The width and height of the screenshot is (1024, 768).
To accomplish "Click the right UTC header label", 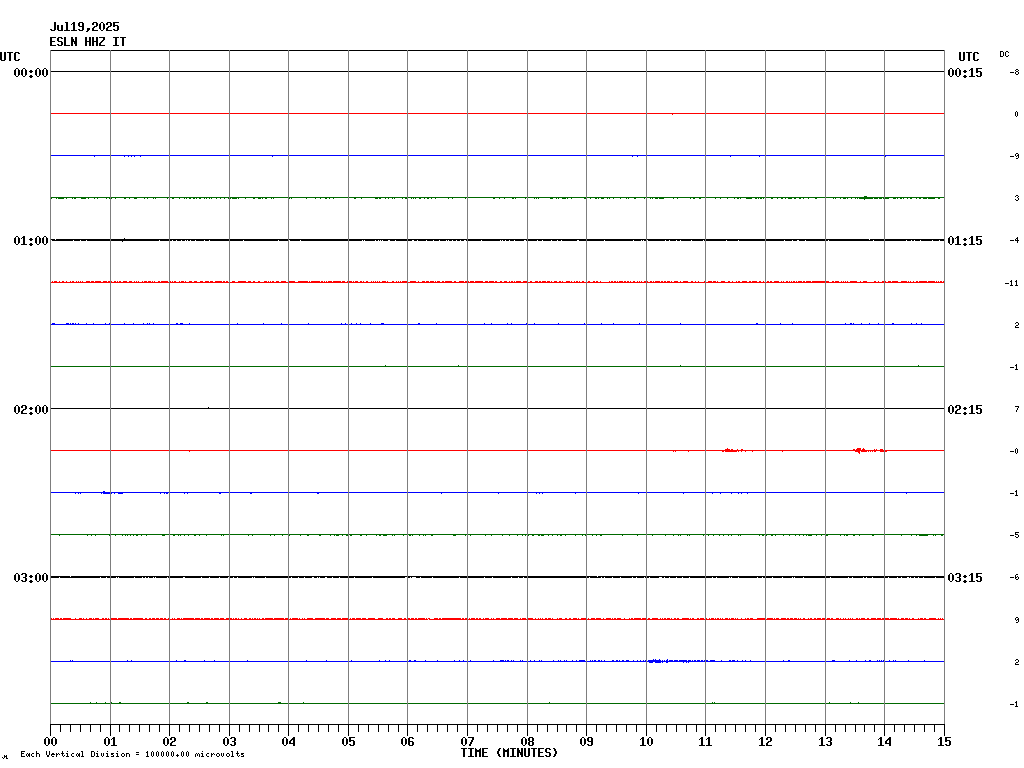I will tap(968, 57).
